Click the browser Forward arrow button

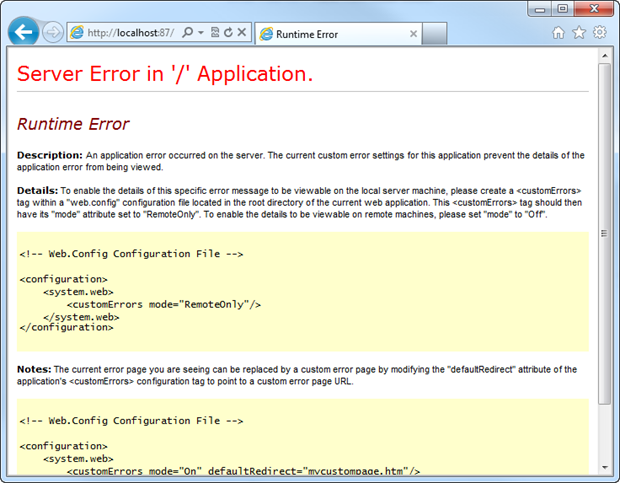[53, 32]
